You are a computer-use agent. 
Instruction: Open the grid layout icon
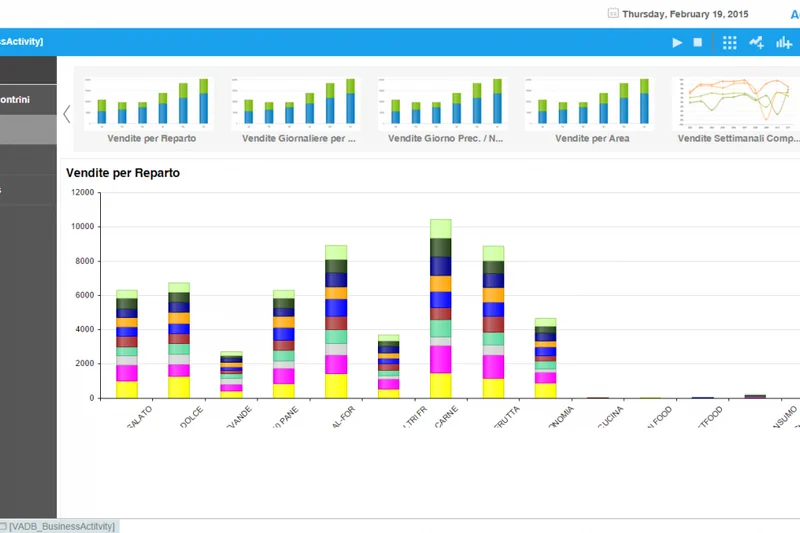pos(729,43)
